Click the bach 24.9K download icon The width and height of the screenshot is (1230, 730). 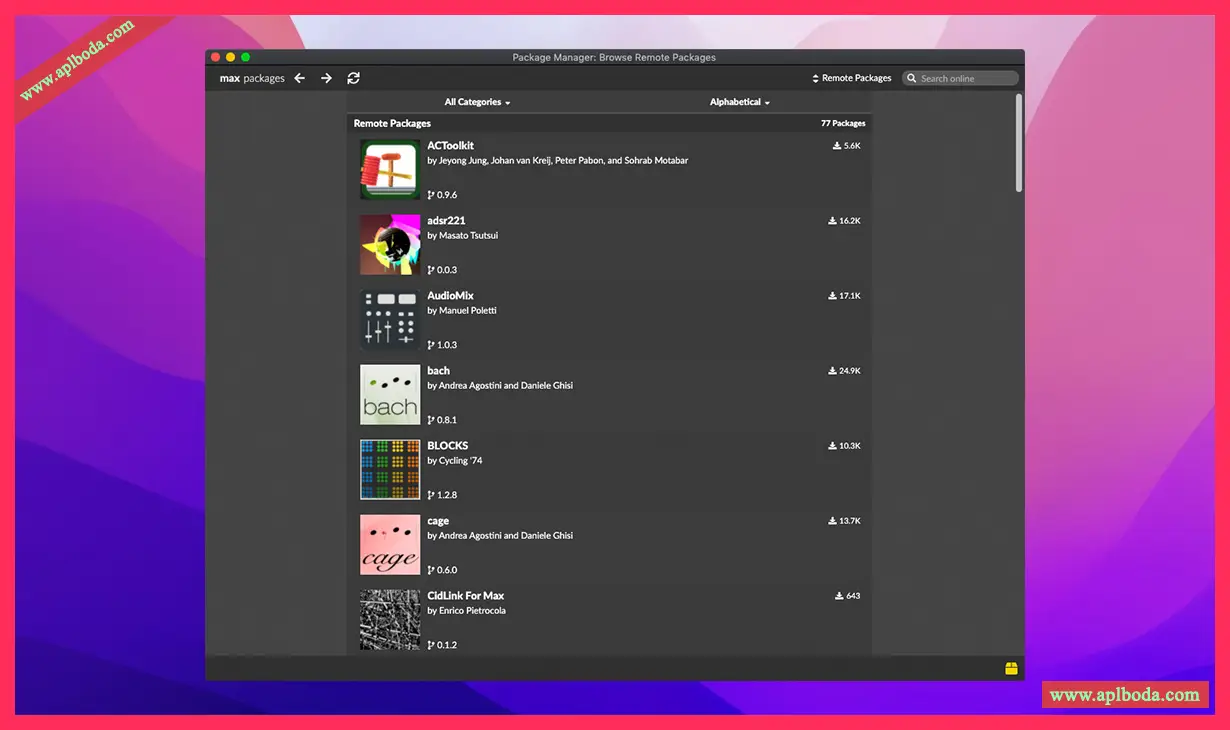[x=832, y=371]
